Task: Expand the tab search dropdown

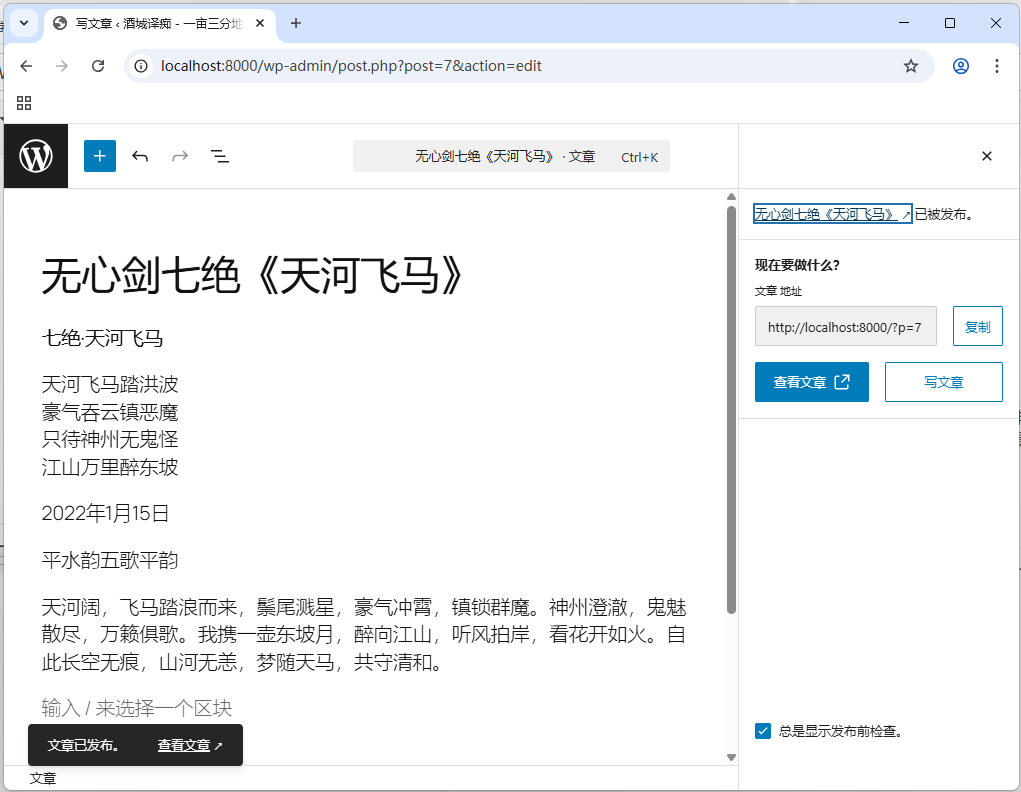Action: (24, 23)
